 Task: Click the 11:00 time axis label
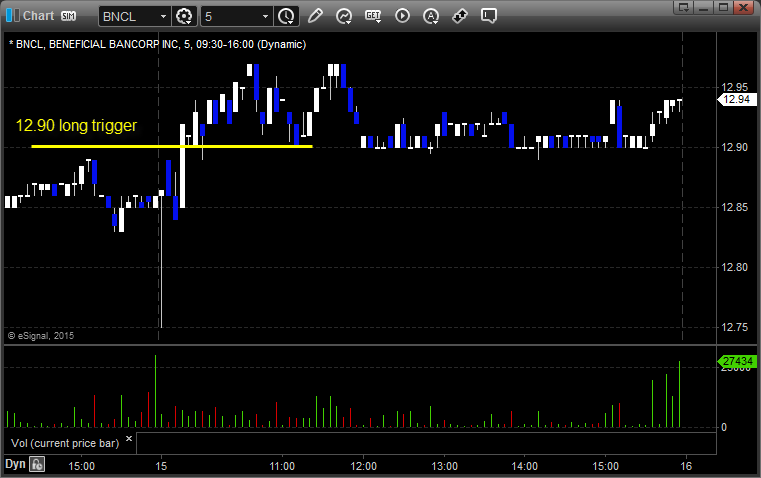coord(281,466)
